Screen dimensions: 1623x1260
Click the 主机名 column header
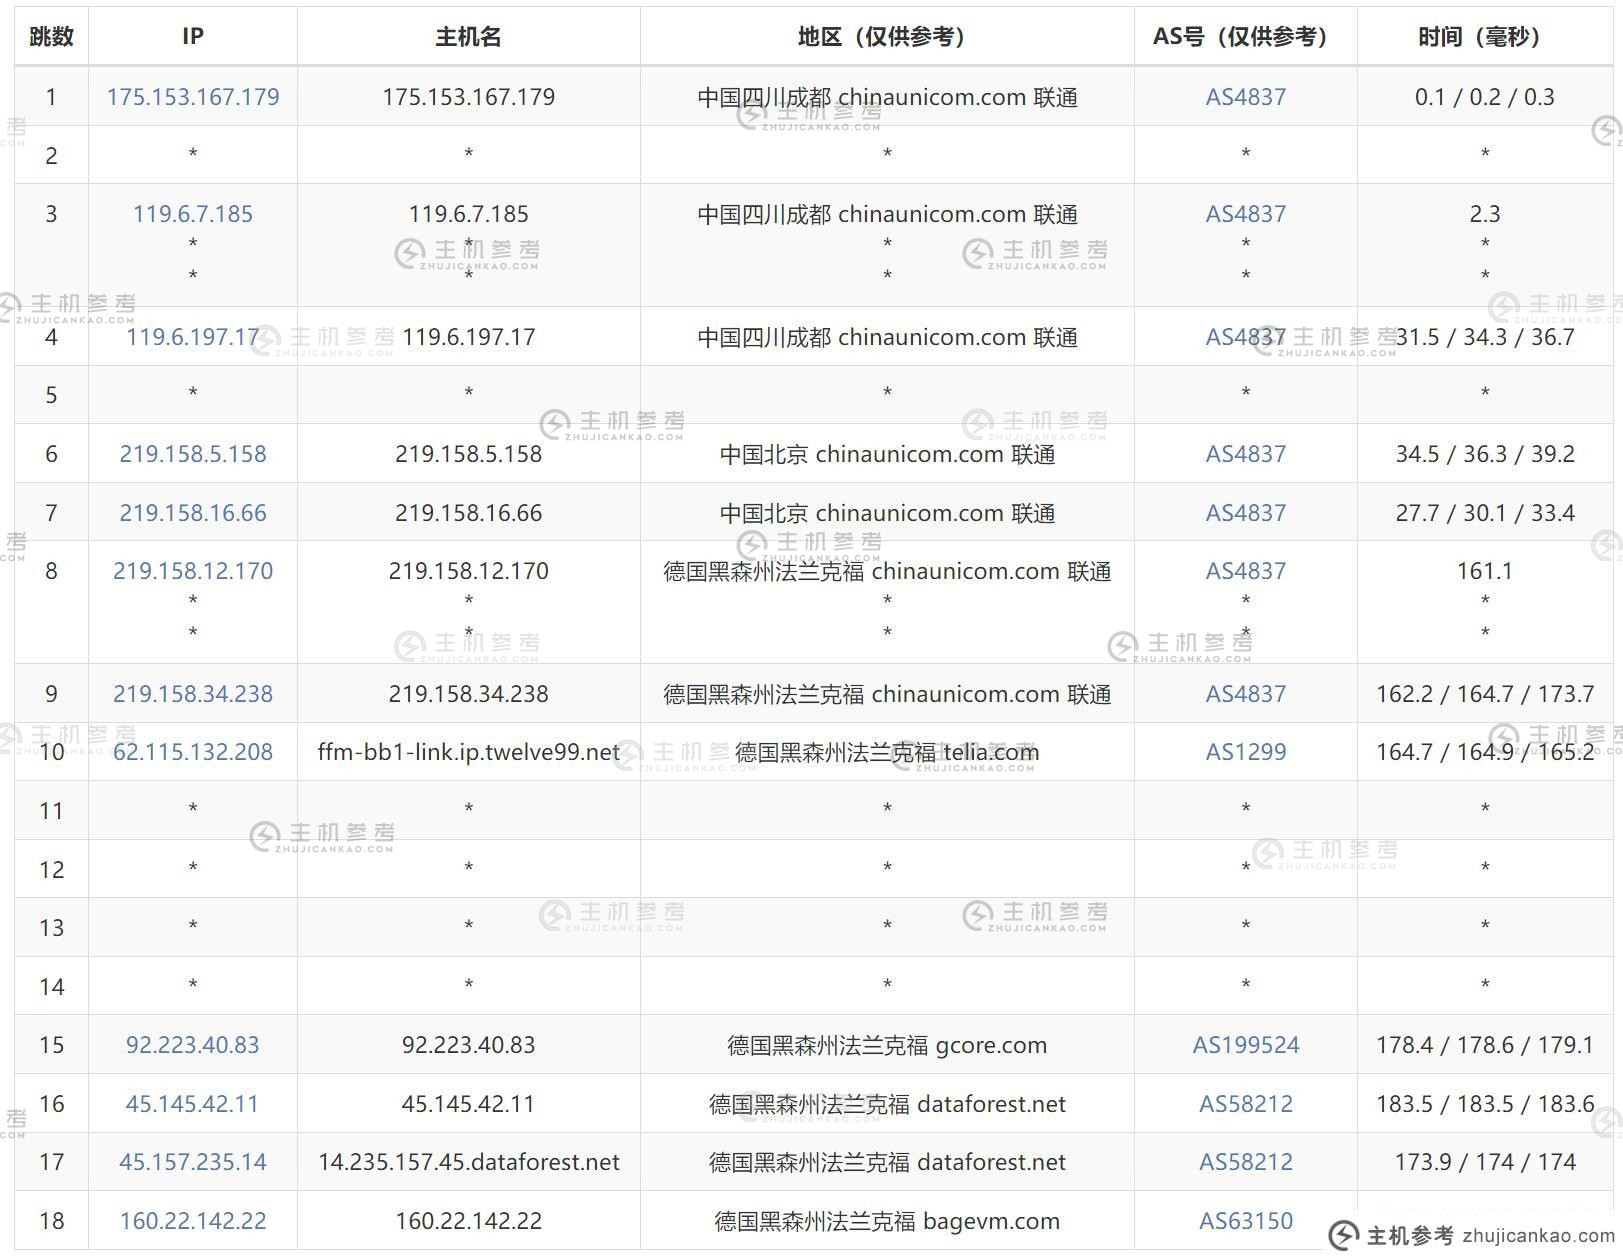click(x=469, y=37)
